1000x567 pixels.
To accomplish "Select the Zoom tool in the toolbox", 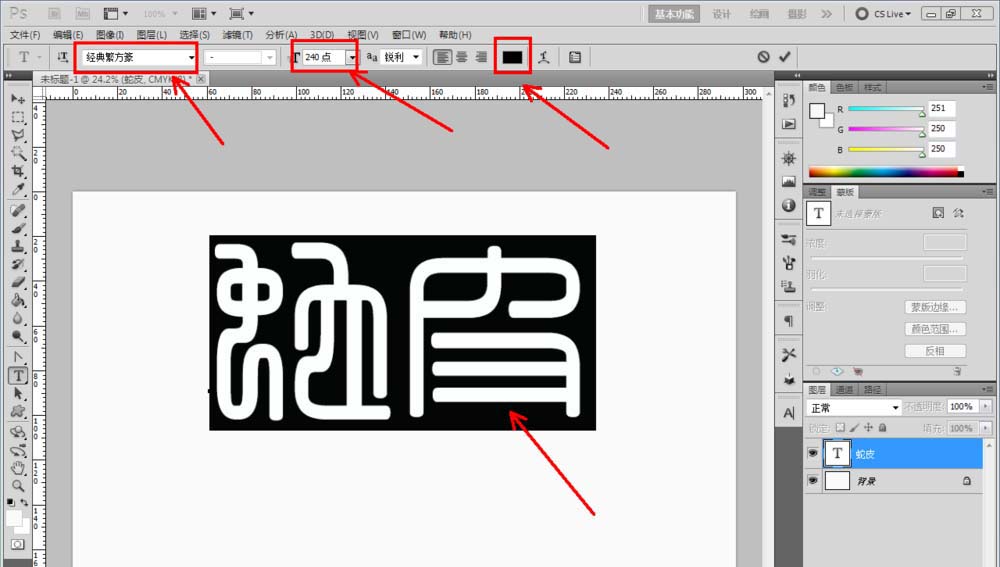I will coord(18,486).
